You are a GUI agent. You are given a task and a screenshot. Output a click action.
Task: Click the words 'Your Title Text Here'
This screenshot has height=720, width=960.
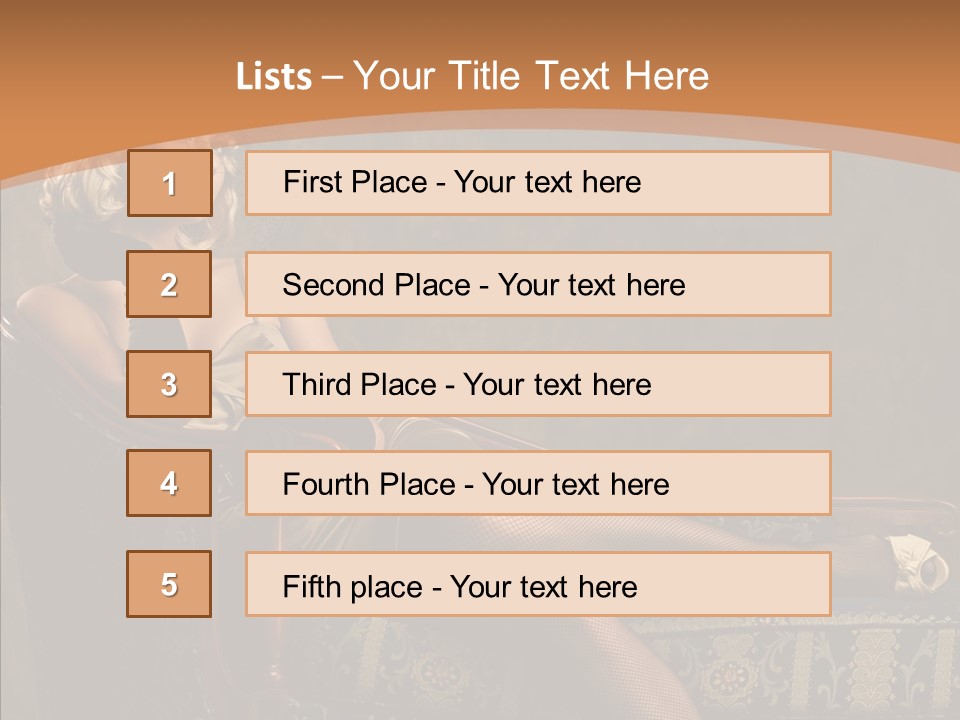tap(531, 76)
